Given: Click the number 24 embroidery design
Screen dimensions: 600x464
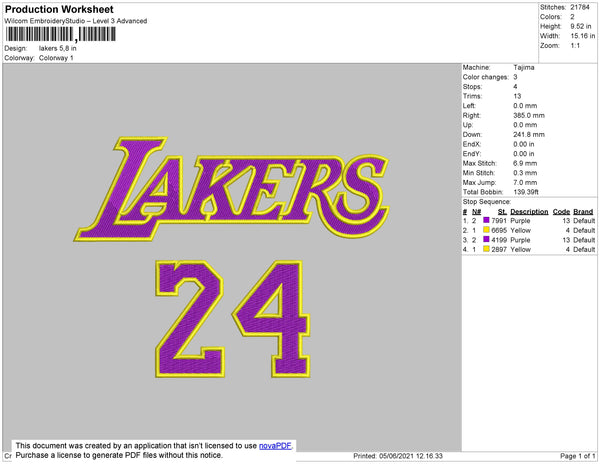Looking at the screenshot, I should [x=233, y=319].
